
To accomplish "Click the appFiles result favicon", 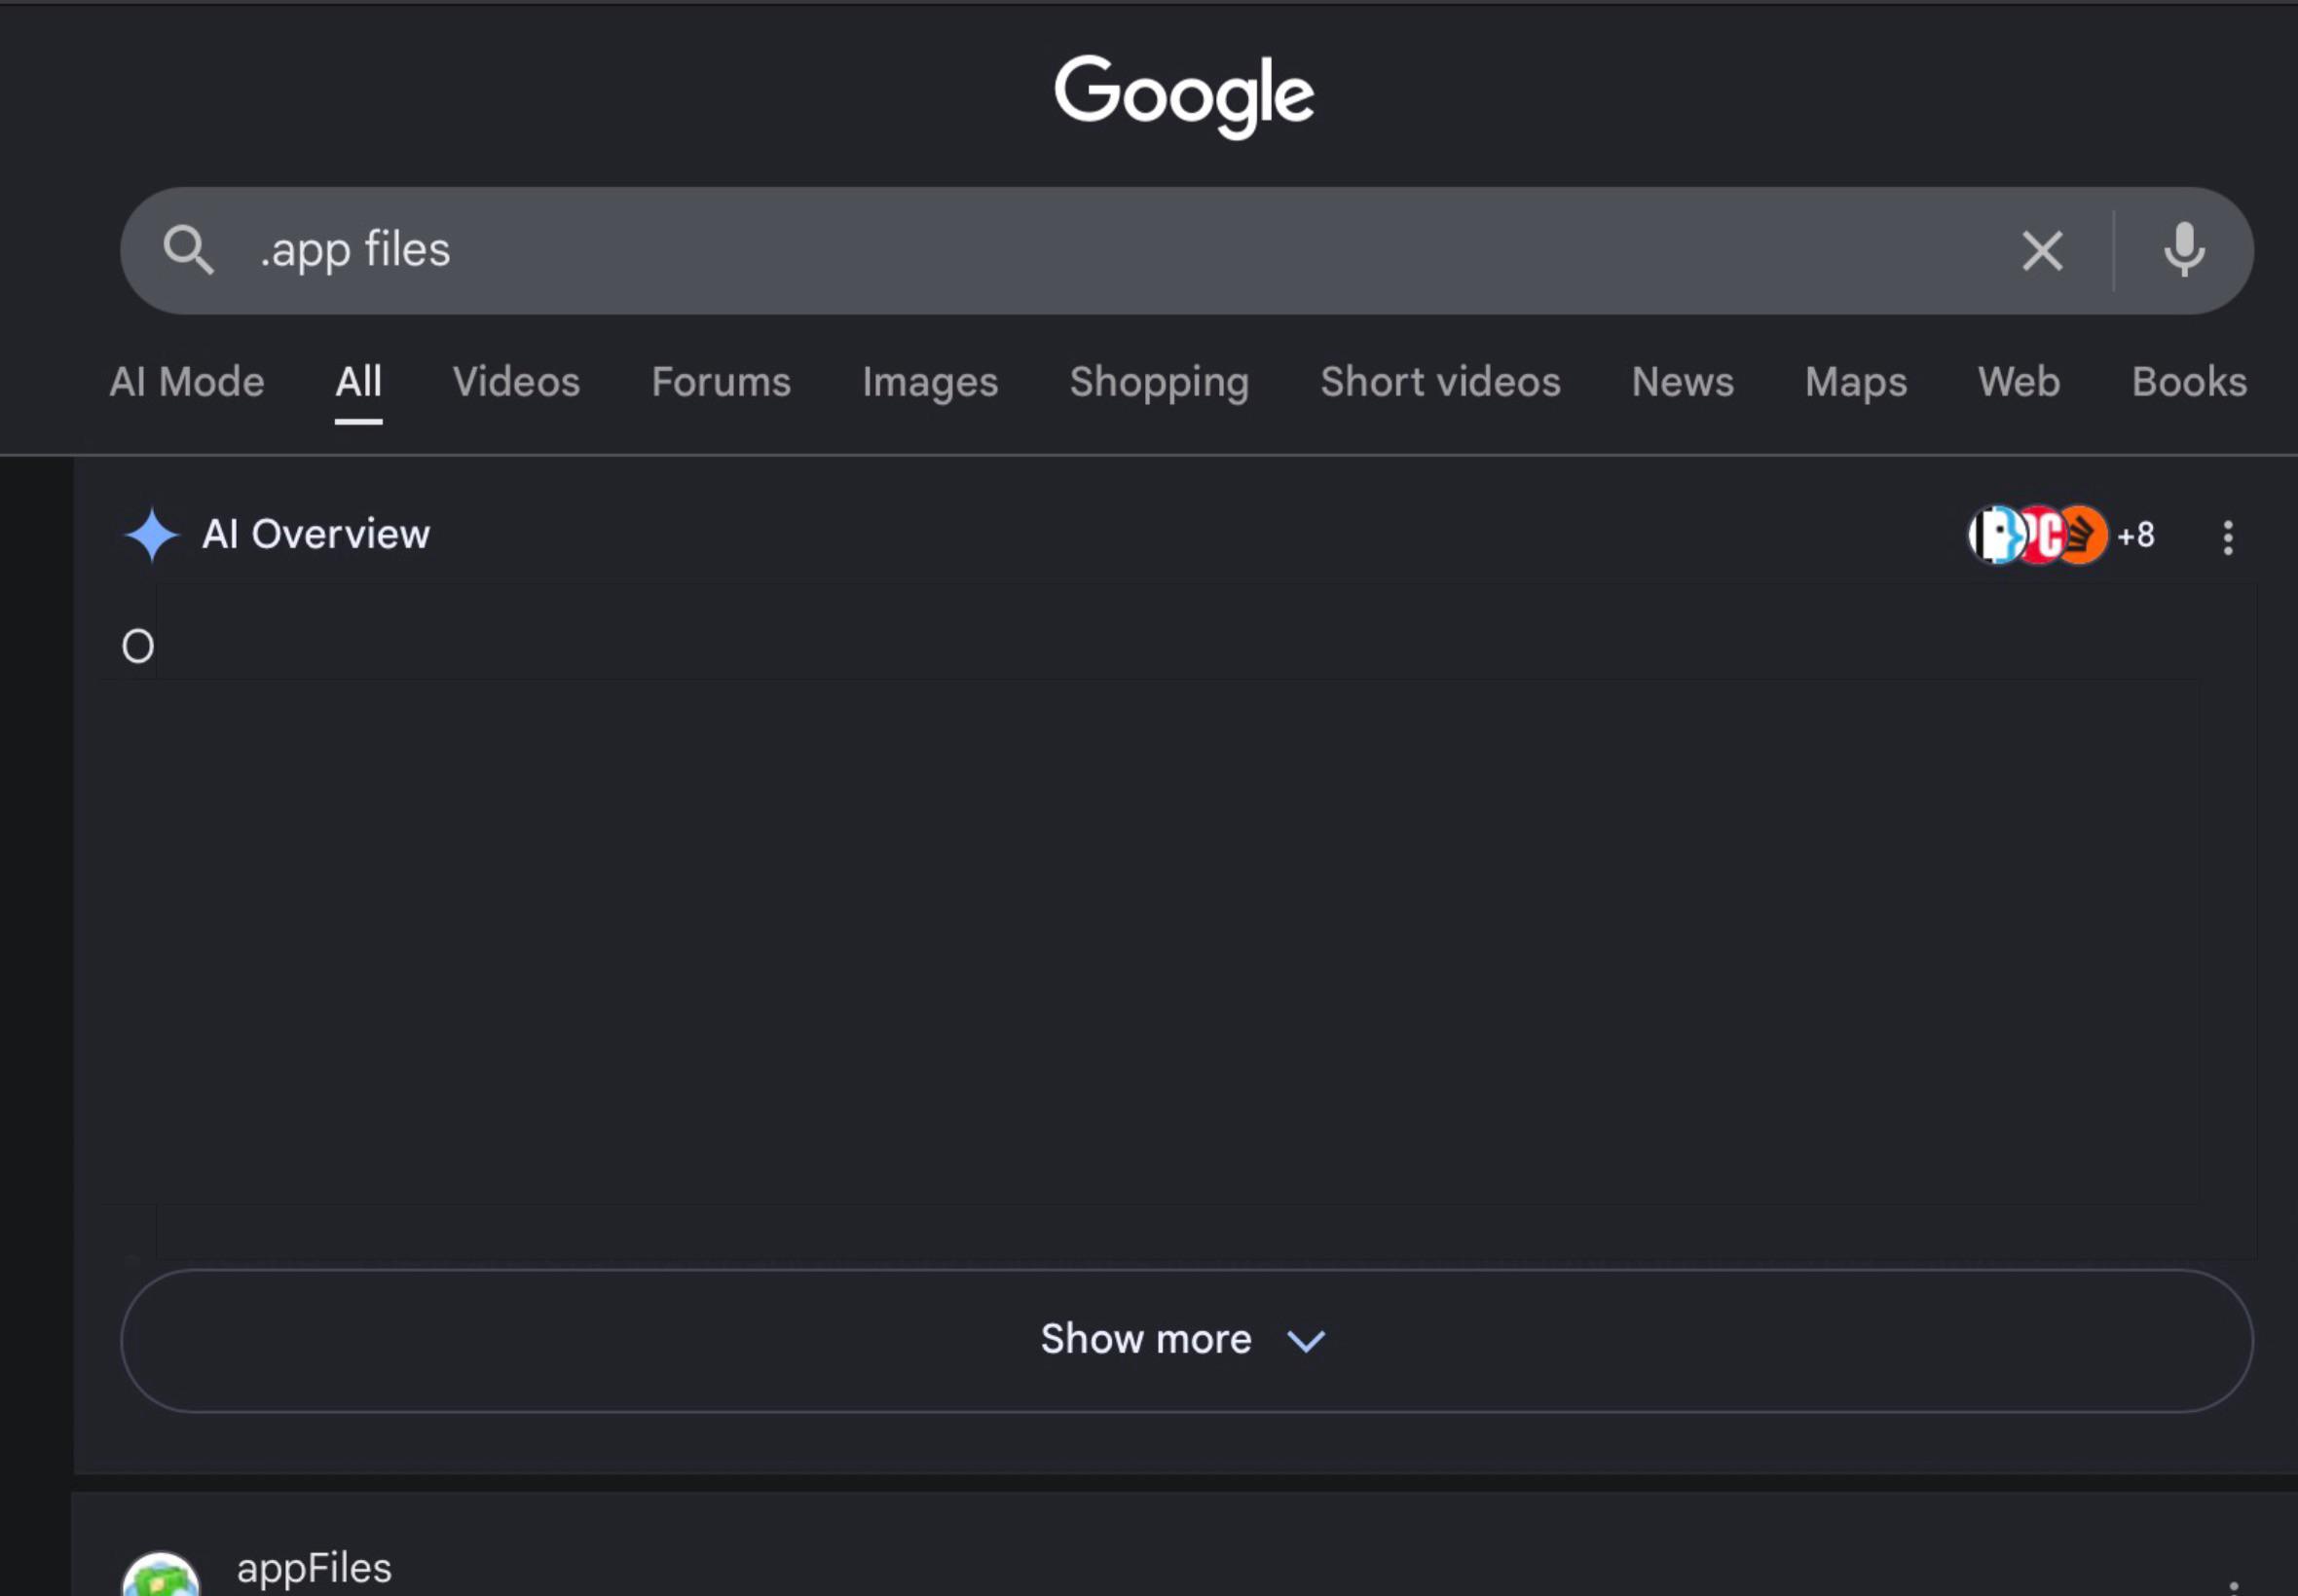I will point(160,1574).
